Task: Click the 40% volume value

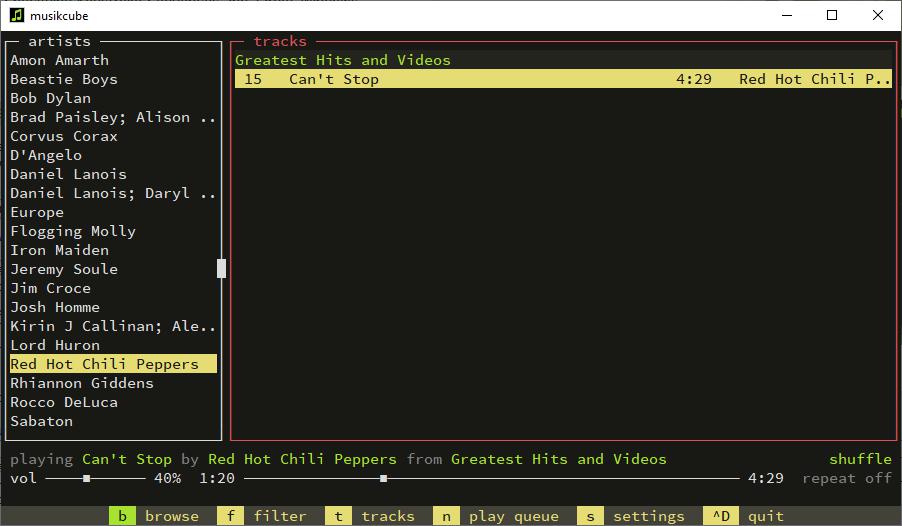Action: pyautogui.click(x=167, y=478)
